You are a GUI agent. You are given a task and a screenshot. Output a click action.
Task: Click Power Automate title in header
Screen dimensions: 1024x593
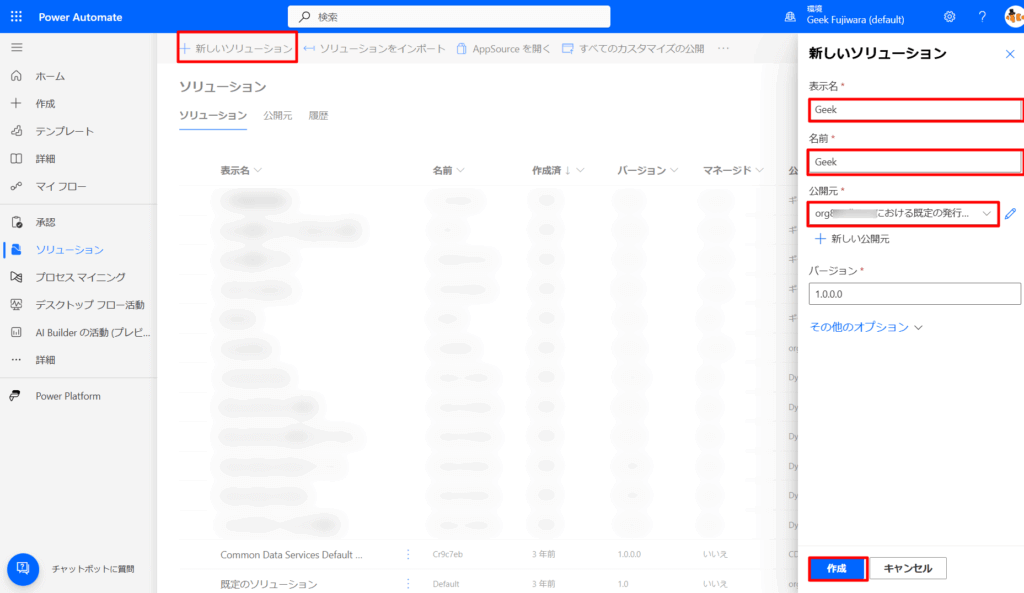80,17
